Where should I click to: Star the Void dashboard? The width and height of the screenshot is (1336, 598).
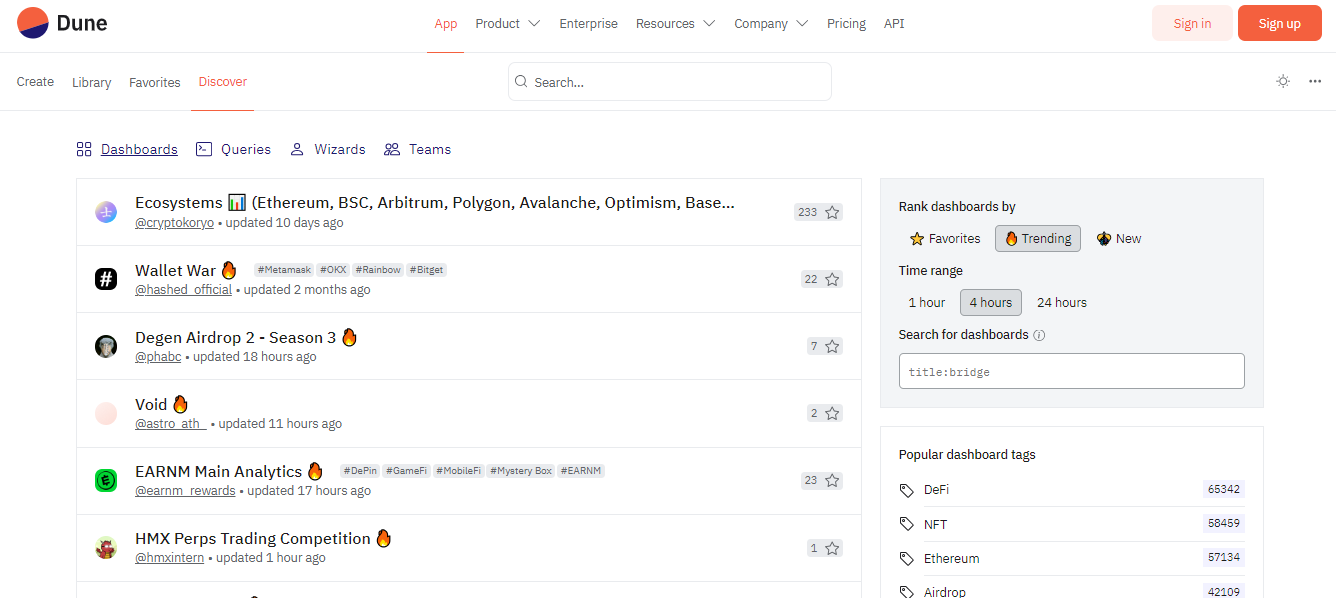(x=832, y=413)
